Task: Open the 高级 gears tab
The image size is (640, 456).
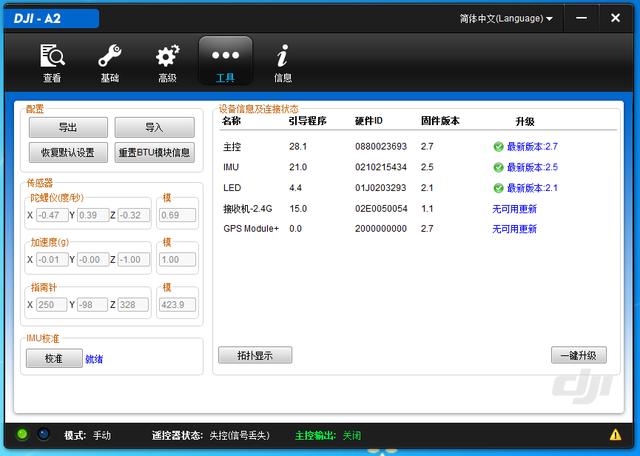Action: 167,62
